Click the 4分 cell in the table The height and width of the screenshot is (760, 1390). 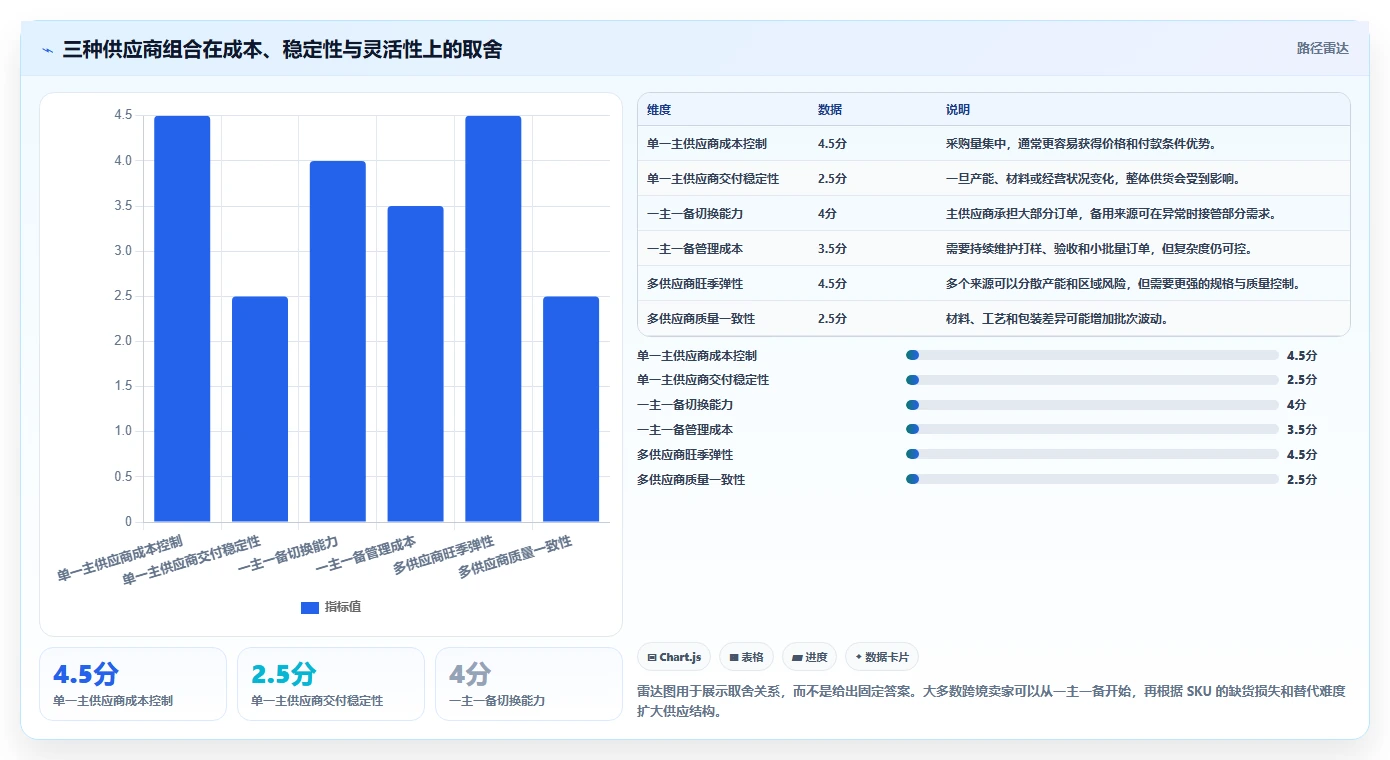click(827, 214)
